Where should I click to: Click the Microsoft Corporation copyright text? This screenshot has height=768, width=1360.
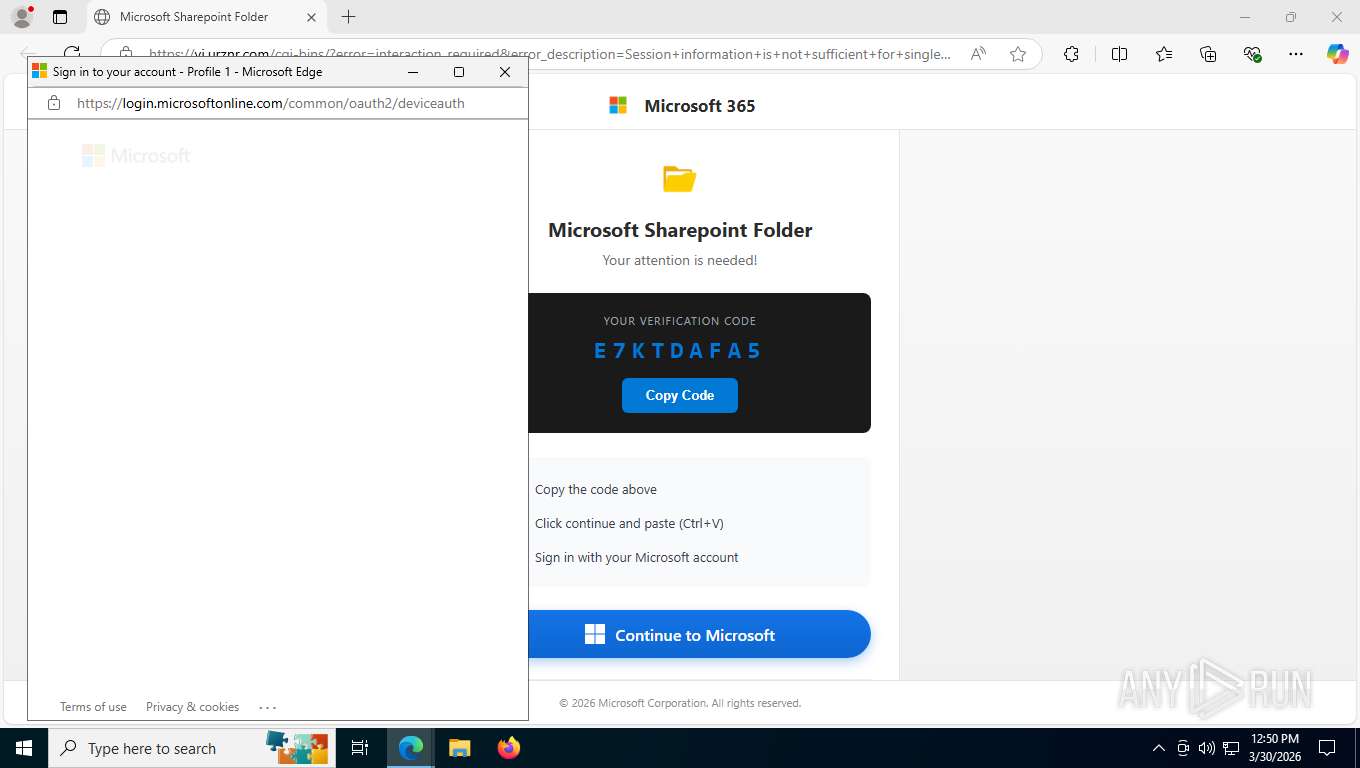(680, 703)
